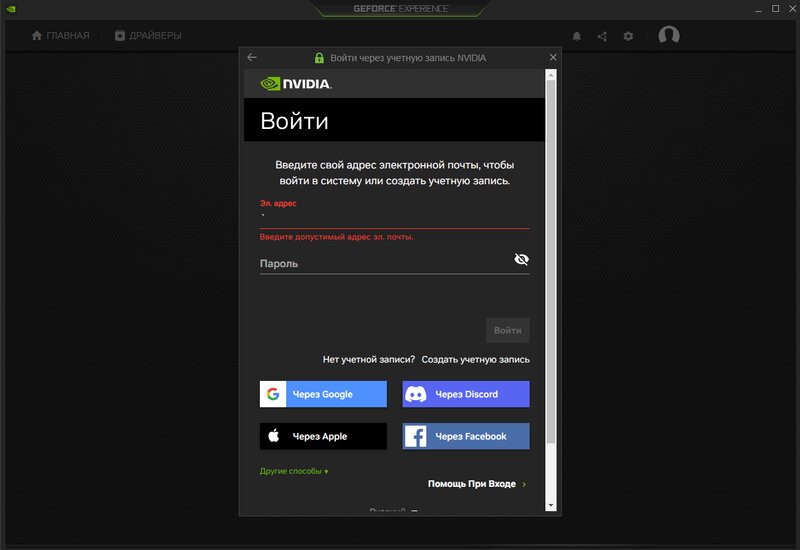Click the user profile avatar

pyautogui.click(x=669, y=35)
